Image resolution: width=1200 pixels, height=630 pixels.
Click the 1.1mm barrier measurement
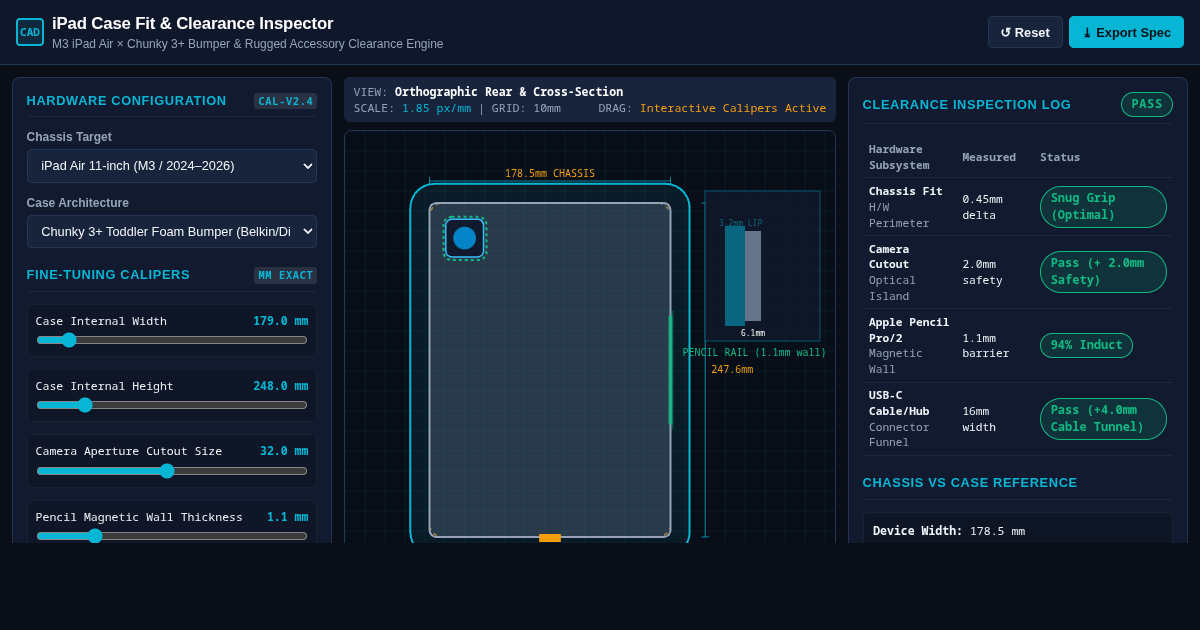985,345
